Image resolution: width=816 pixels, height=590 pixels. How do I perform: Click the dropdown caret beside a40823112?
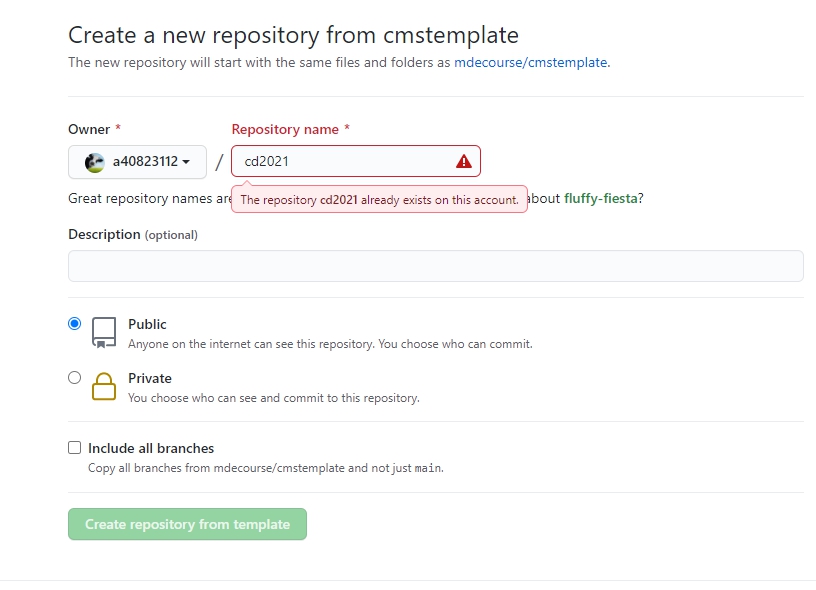point(186,162)
